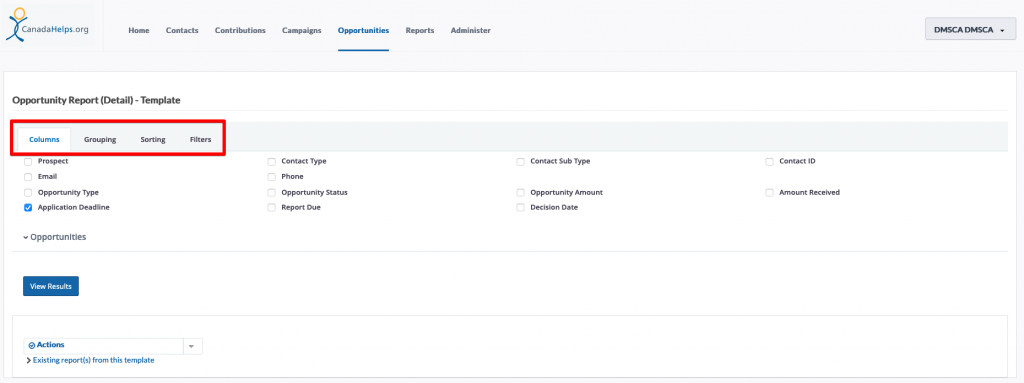Collapse the Opportunities section
This screenshot has height=383, width=1024.
[x=54, y=237]
